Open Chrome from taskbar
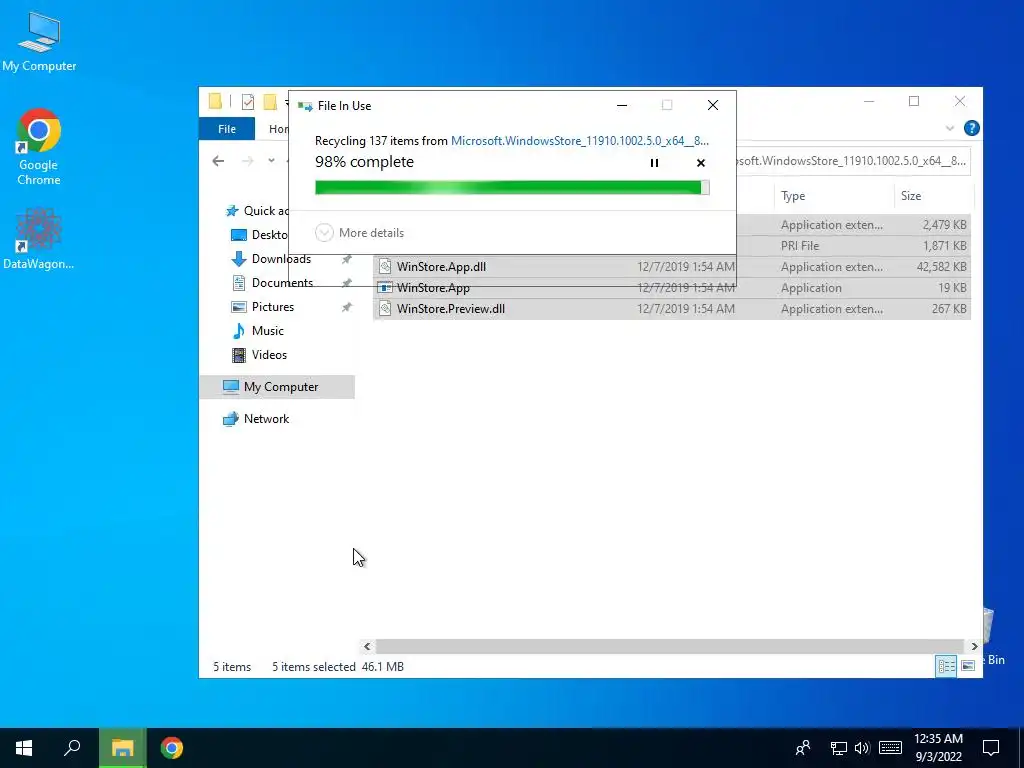1024x768 pixels. (x=172, y=748)
